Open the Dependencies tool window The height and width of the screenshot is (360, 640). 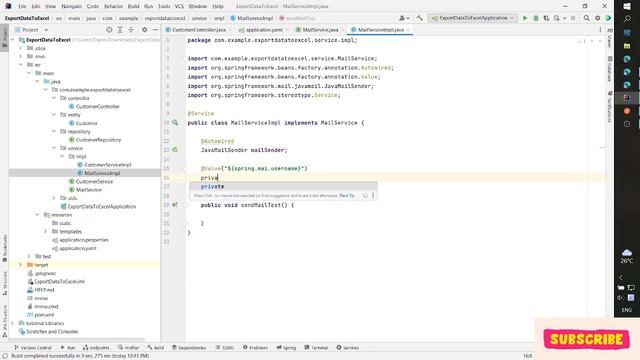coord(189,347)
